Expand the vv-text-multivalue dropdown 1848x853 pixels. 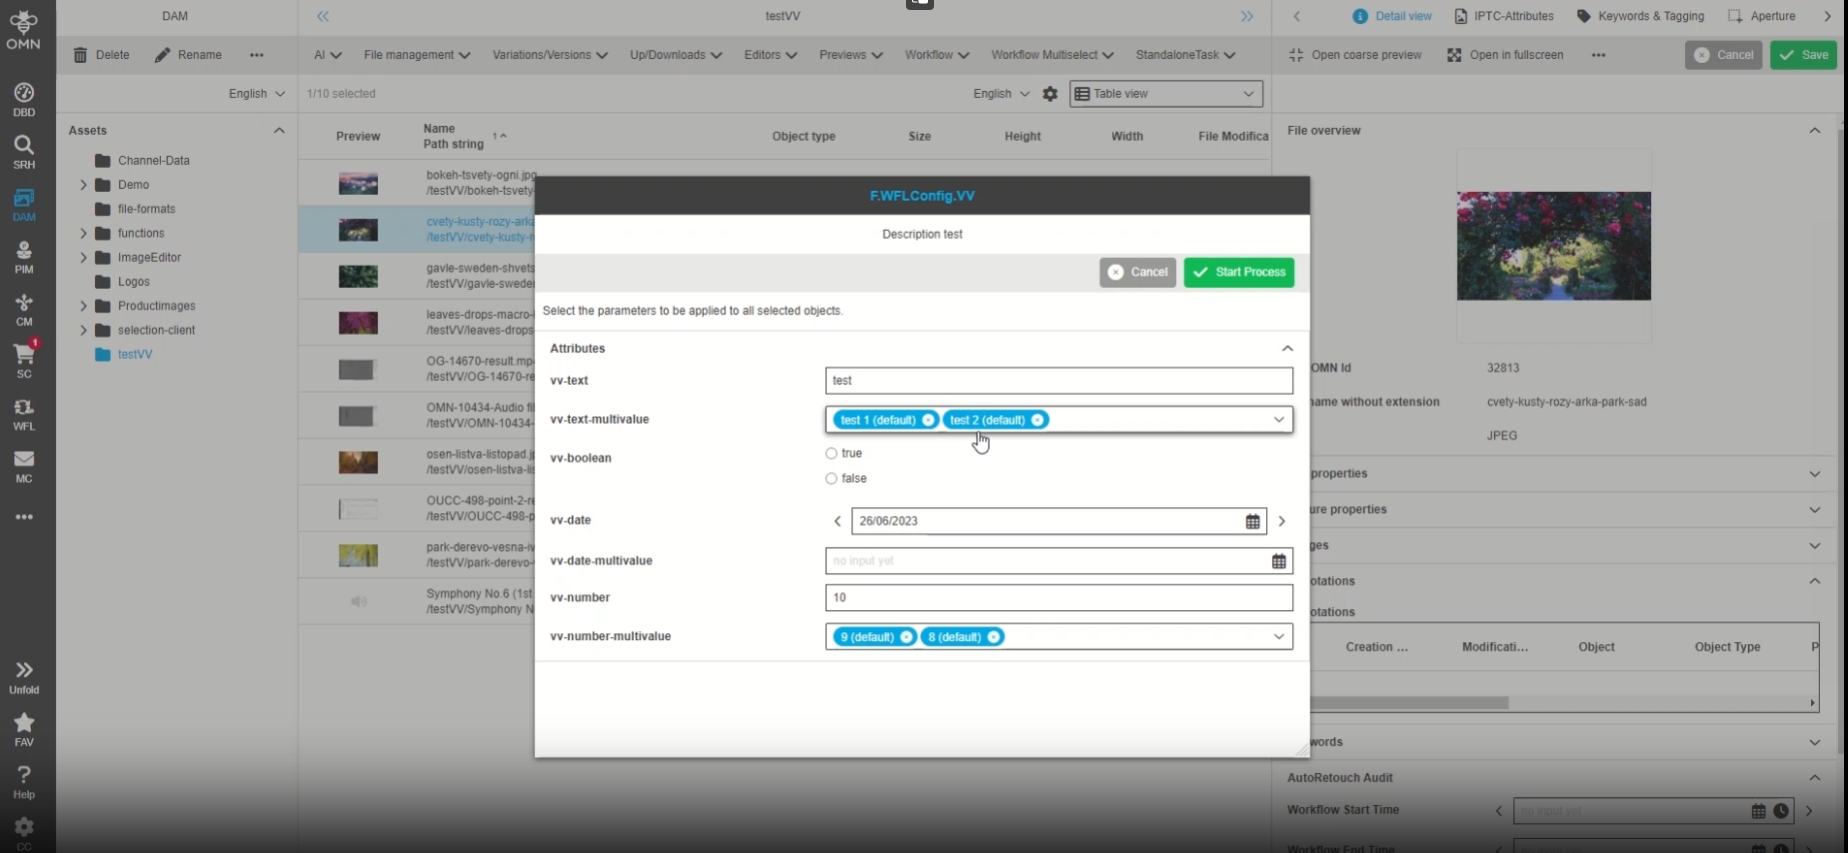pos(1278,420)
